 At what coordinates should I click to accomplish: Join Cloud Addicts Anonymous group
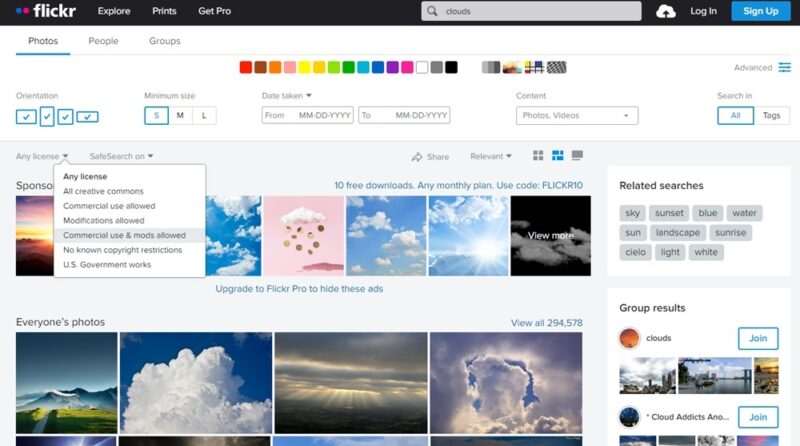[x=758, y=417]
